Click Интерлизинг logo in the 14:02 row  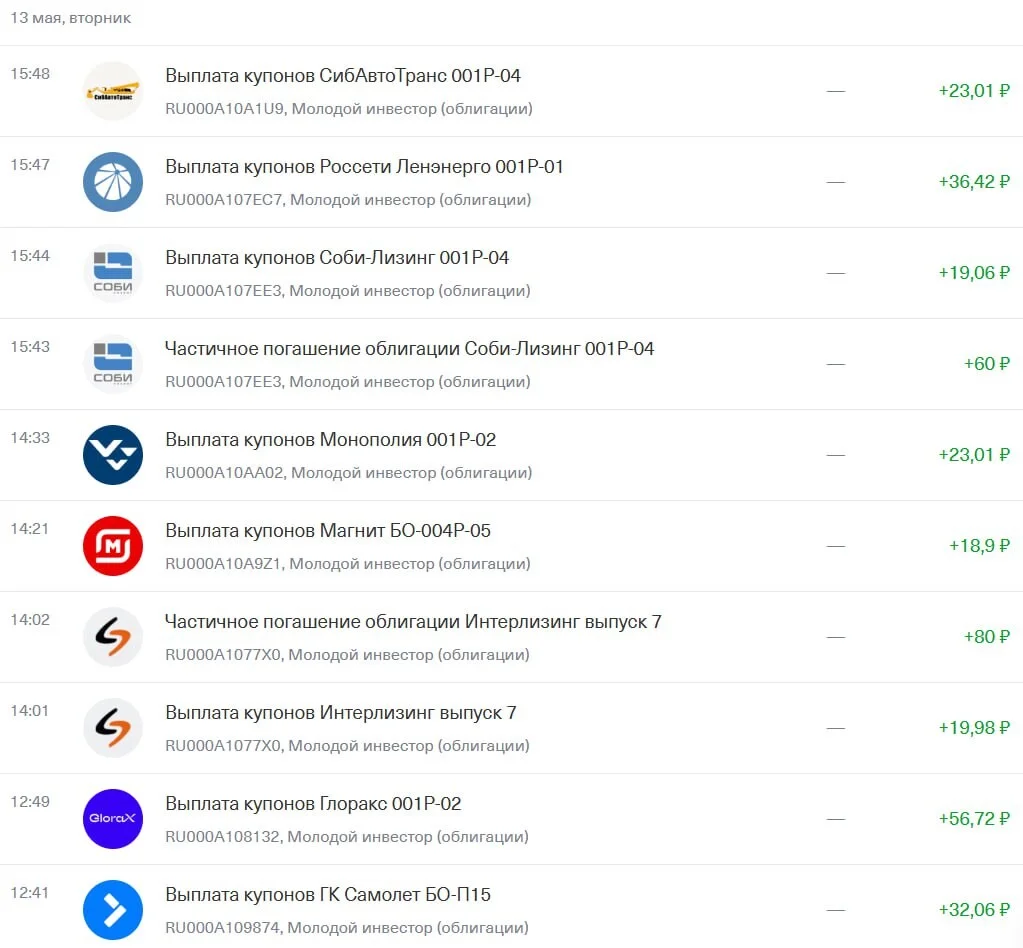pyautogui.click(x=113, y=637)
